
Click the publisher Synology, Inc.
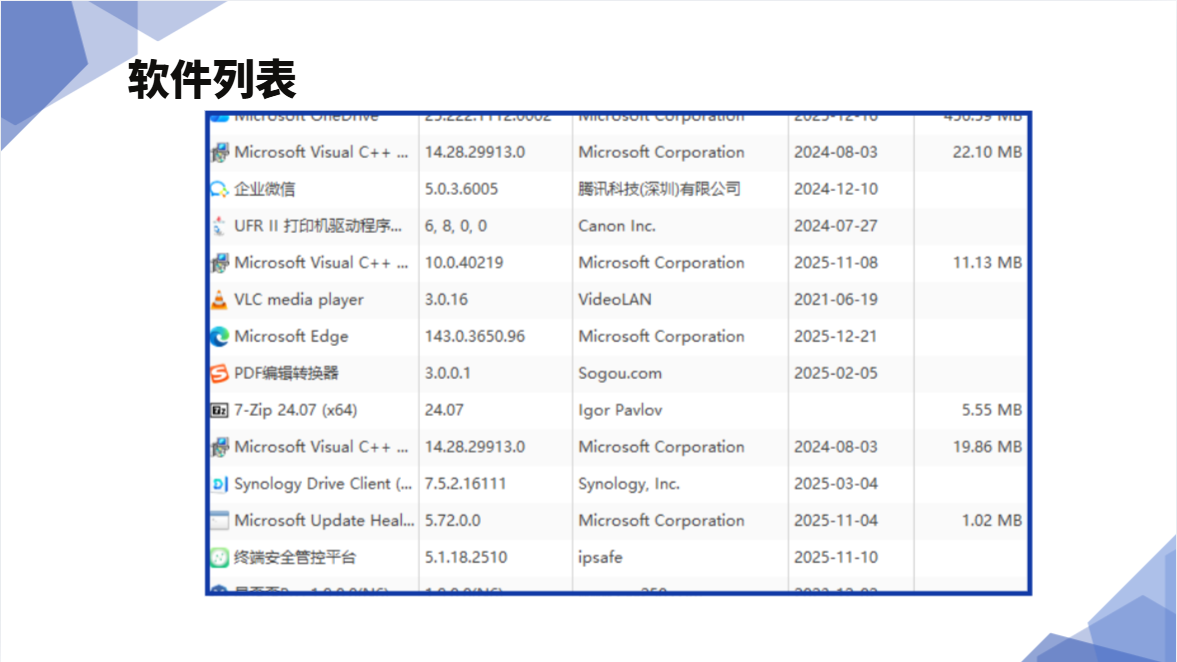[629, 484]
